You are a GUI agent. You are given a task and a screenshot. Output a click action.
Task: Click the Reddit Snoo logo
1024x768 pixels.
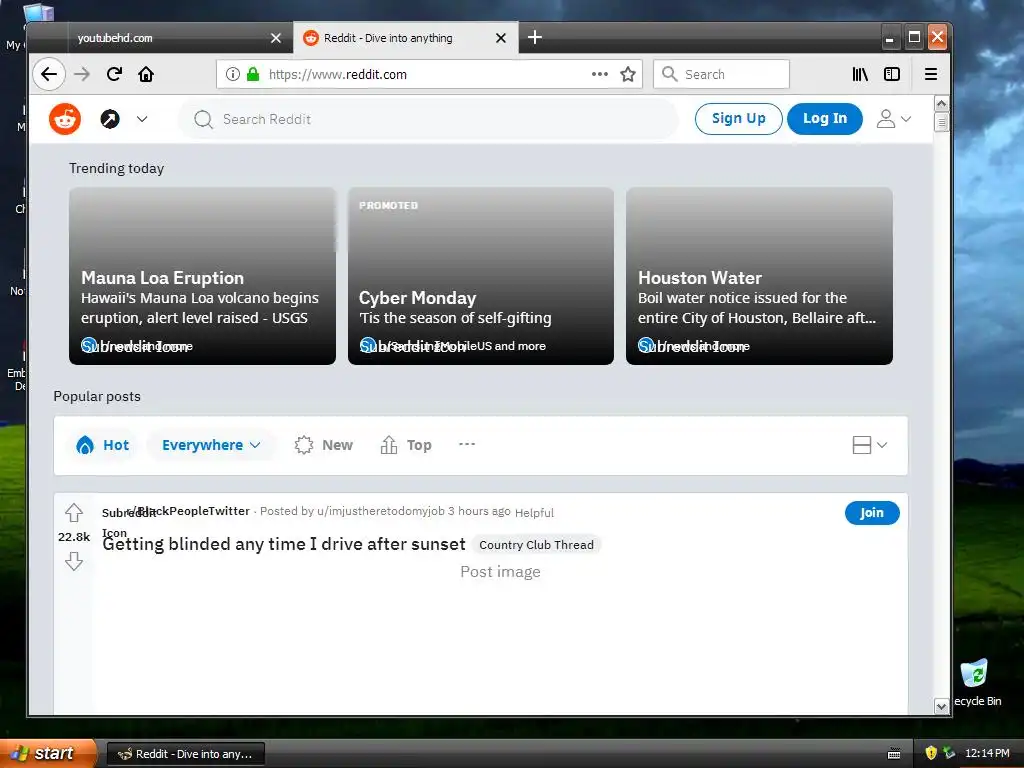coord(65,119)
